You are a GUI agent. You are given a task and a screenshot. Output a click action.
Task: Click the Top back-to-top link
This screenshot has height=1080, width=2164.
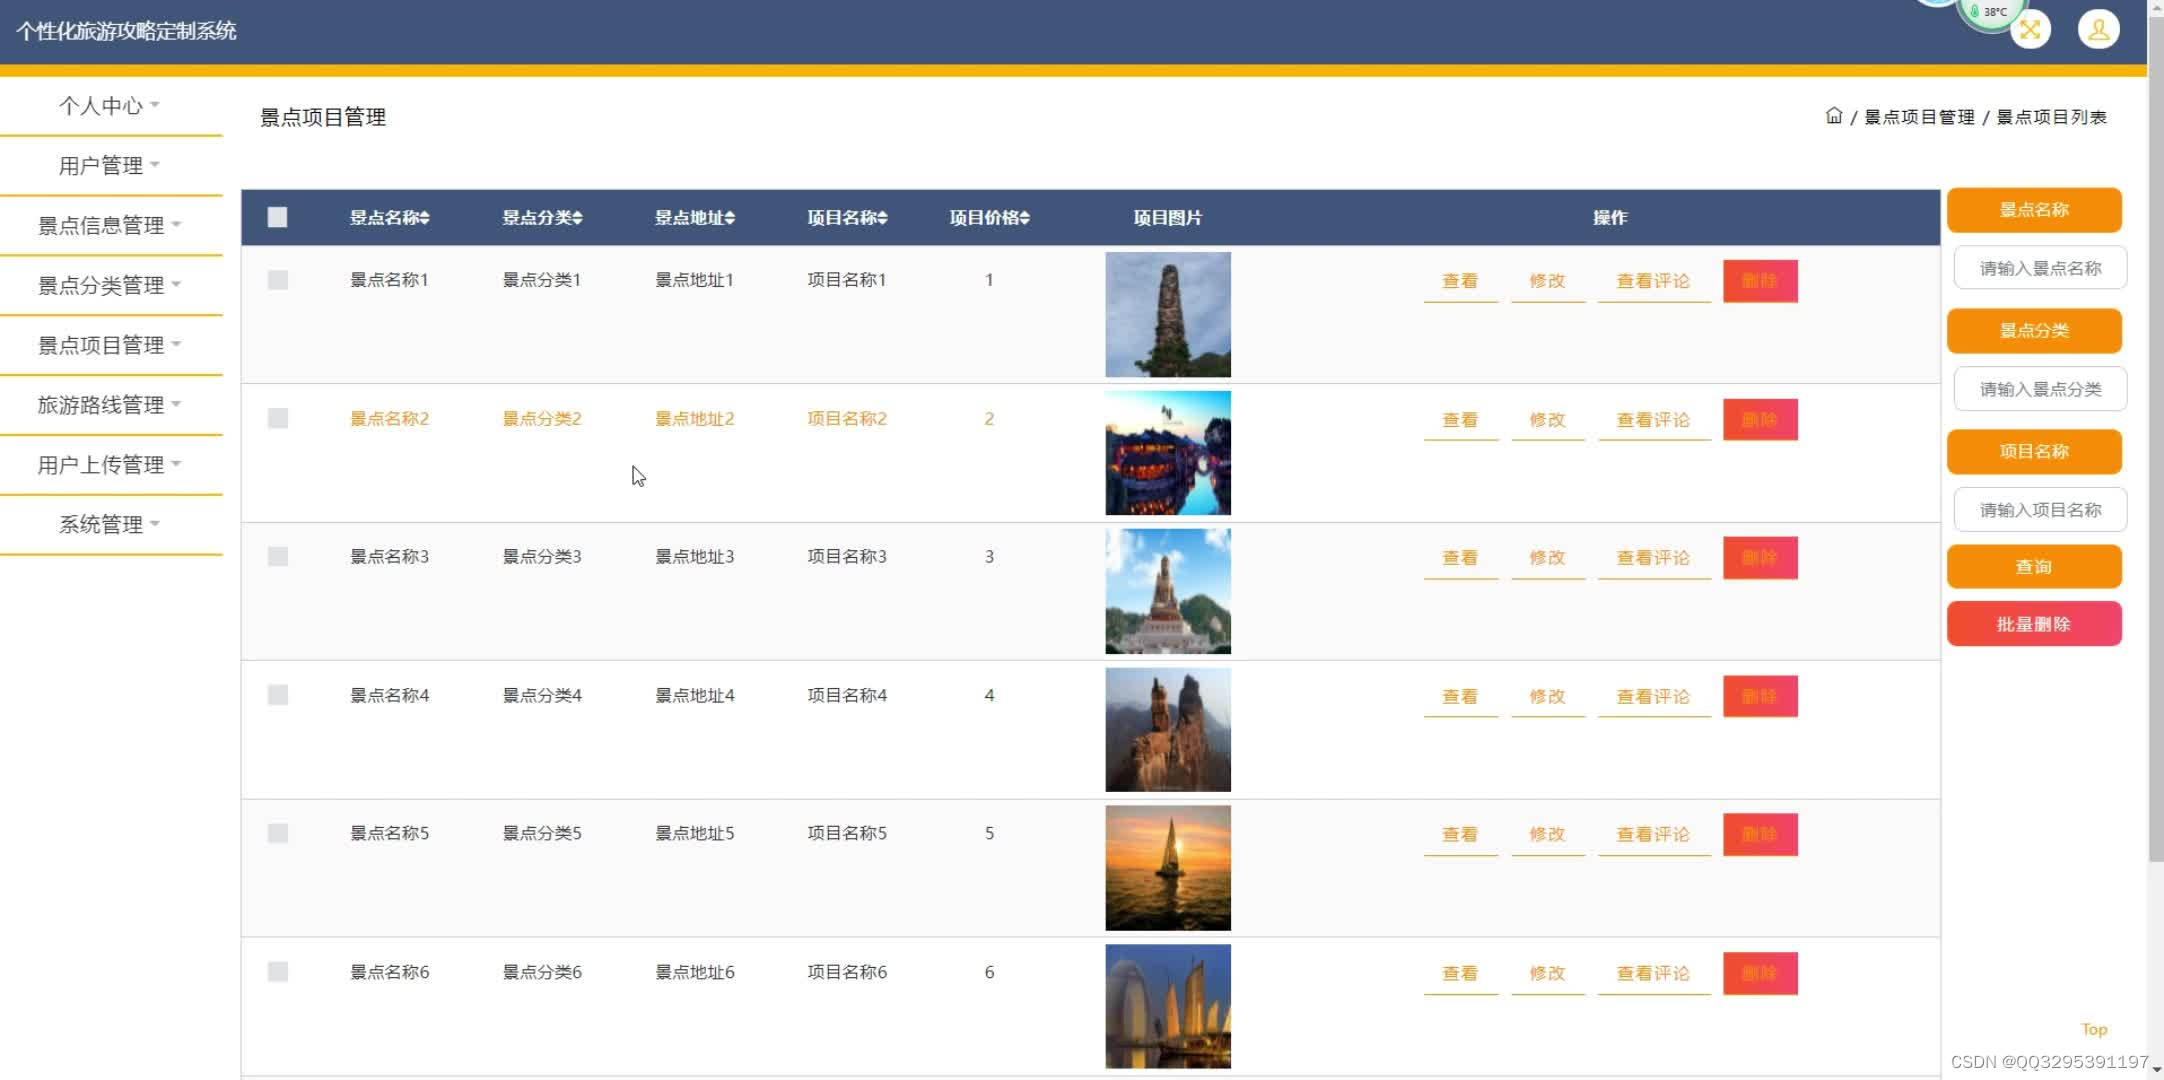2094,1029
